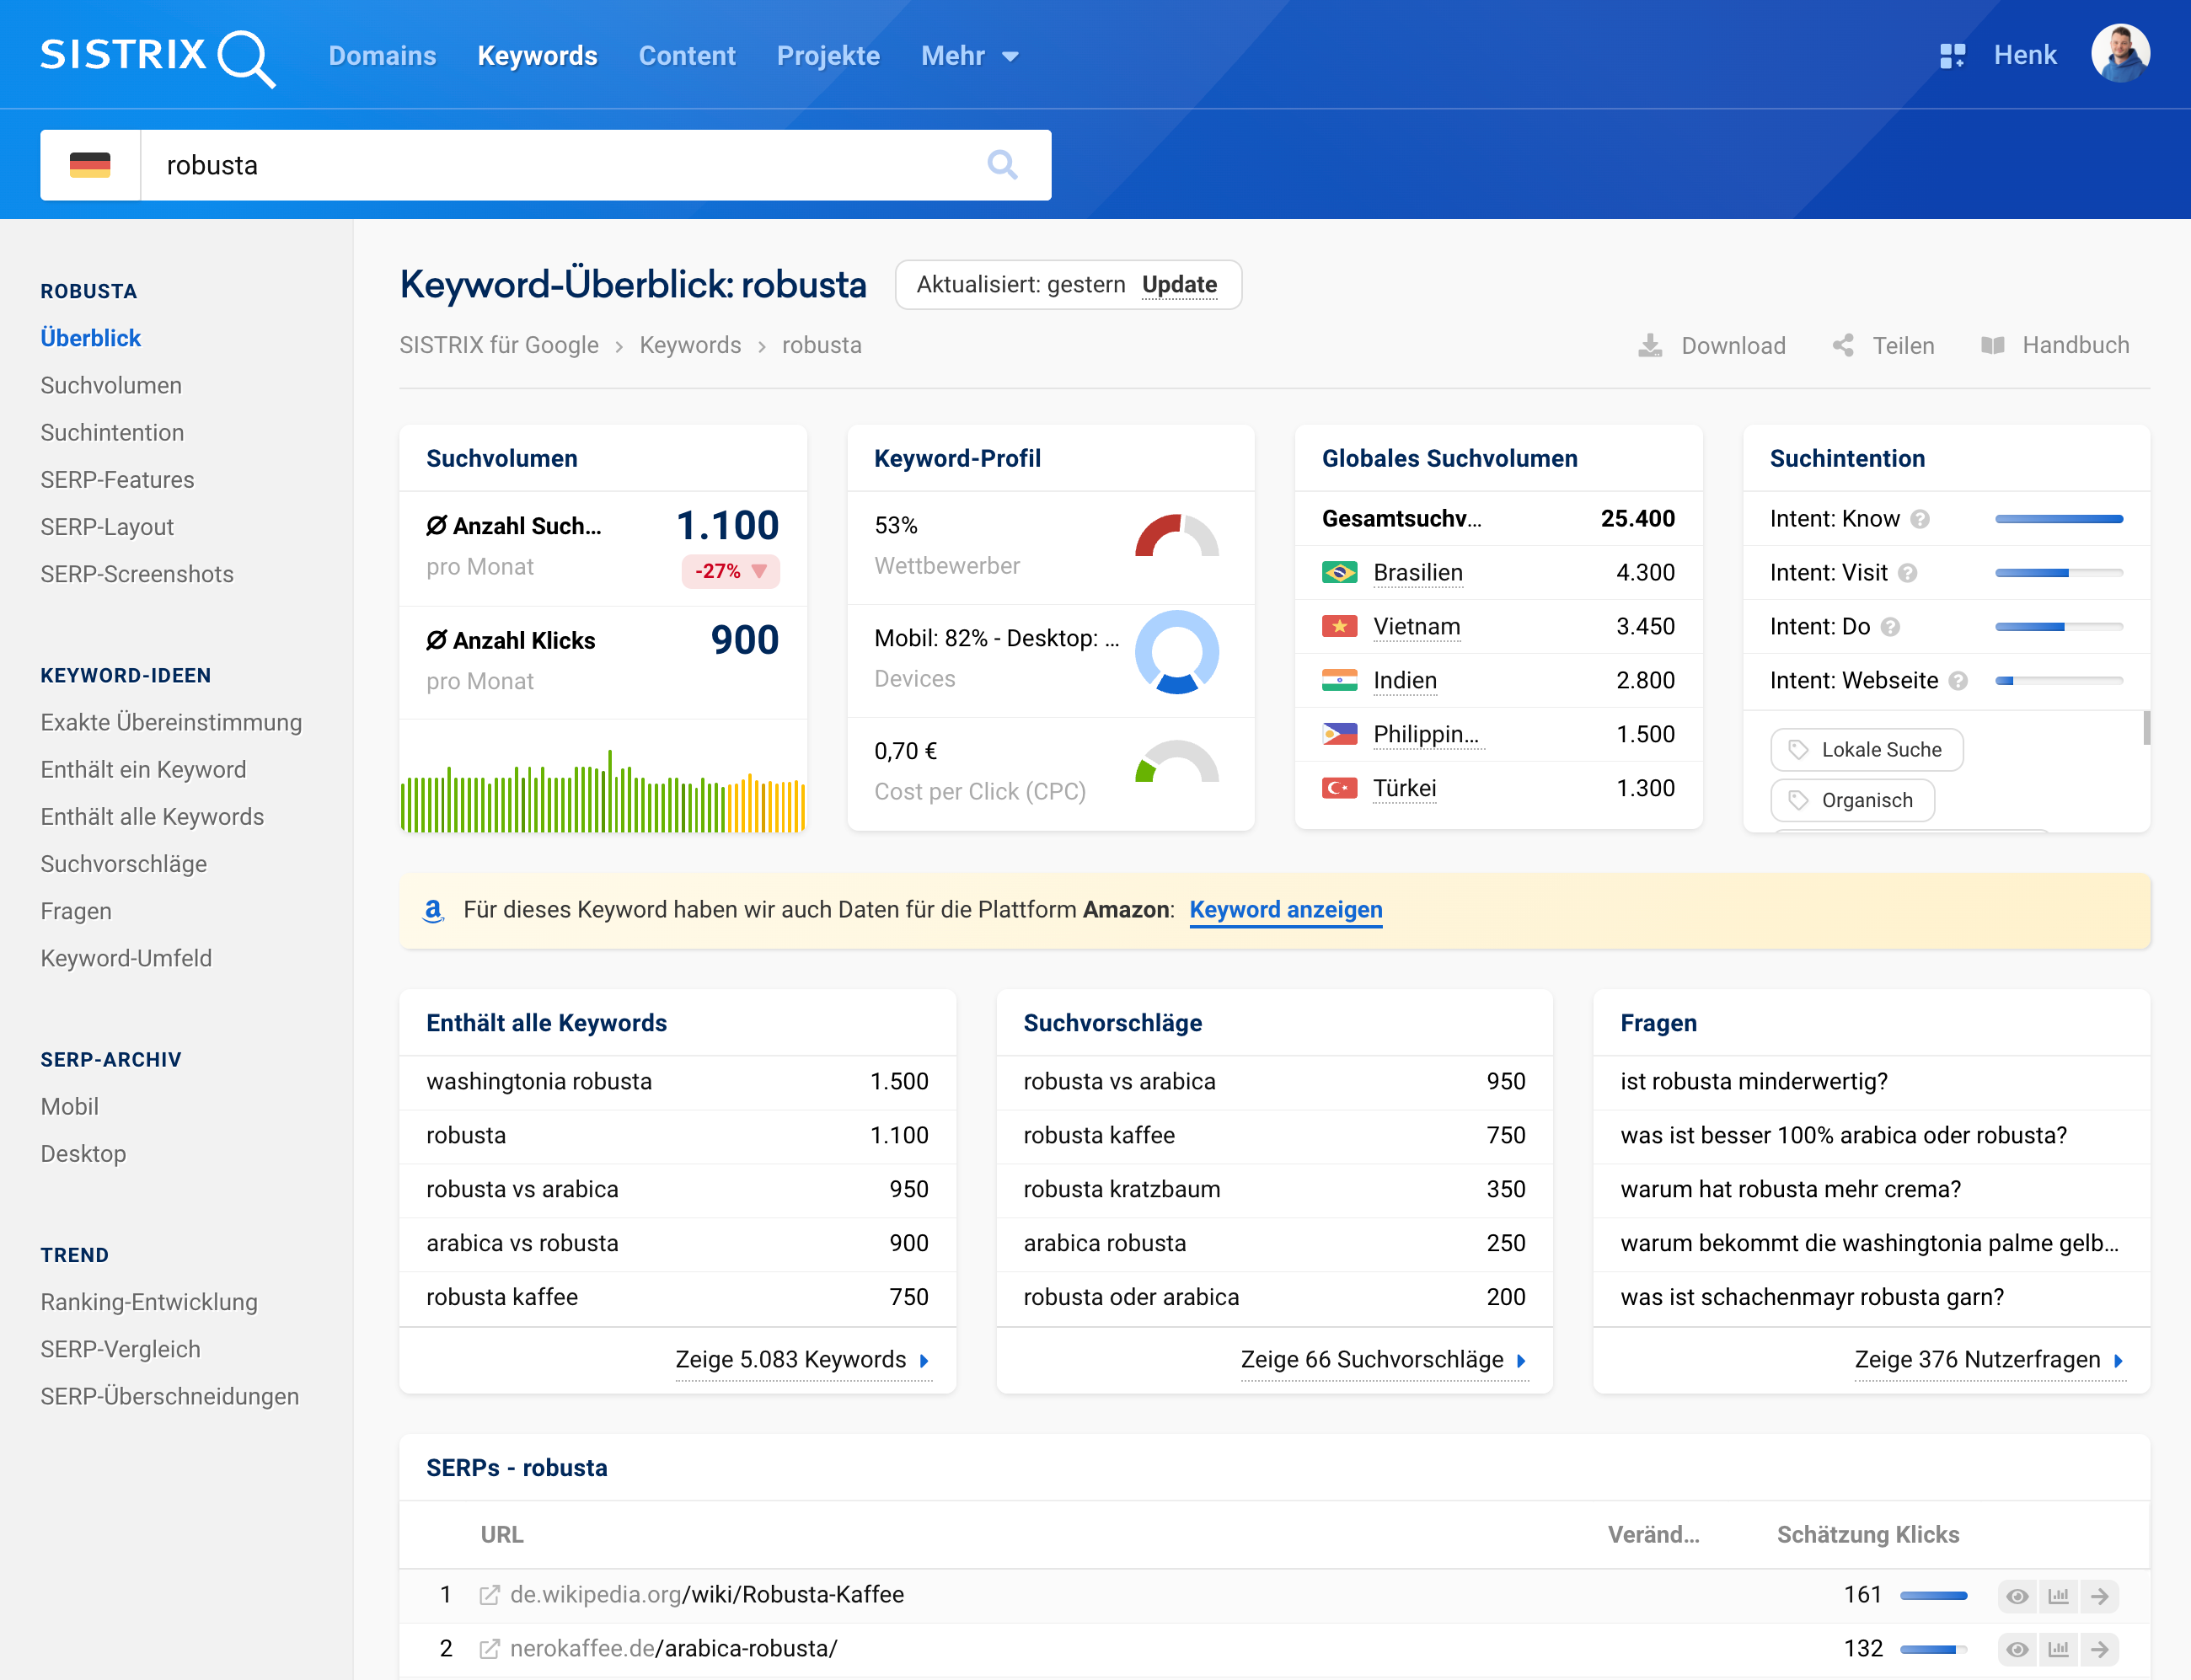Click the Update button
Screen dimensions: 2191x1680
point(1179,285)
